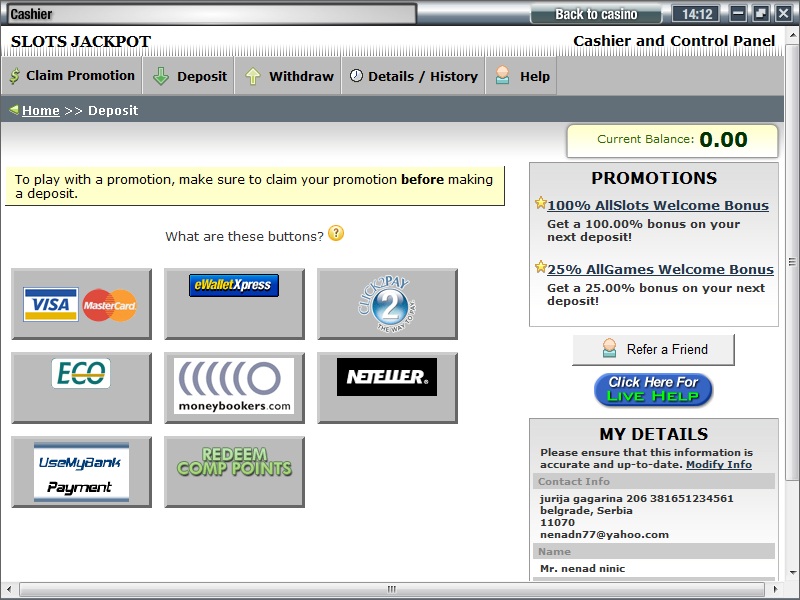Open the Claim Promotion tab
800x600 pixels.
point(71,76)
